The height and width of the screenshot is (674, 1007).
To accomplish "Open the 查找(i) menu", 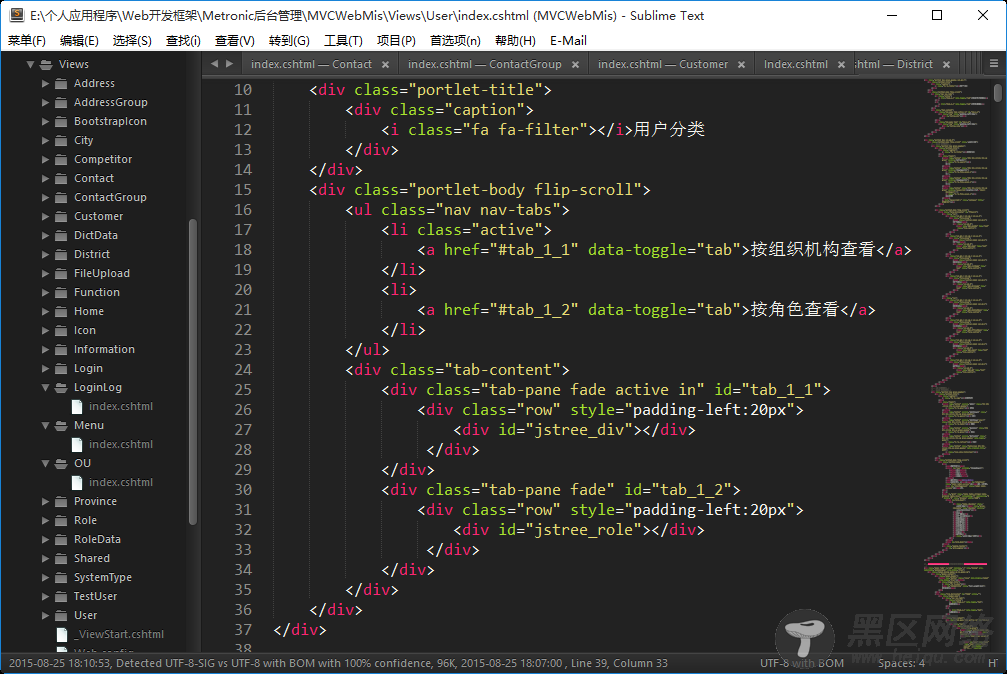I will 183,40.
